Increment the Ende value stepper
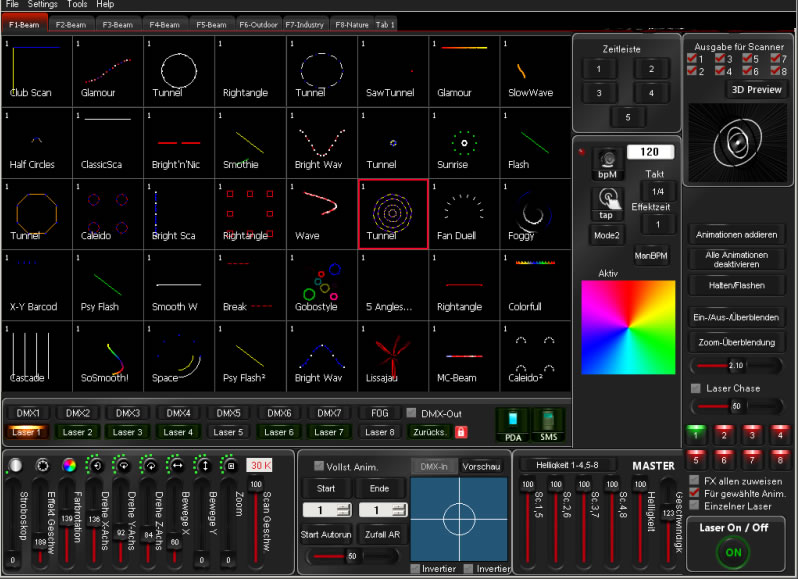 [400, 507]
